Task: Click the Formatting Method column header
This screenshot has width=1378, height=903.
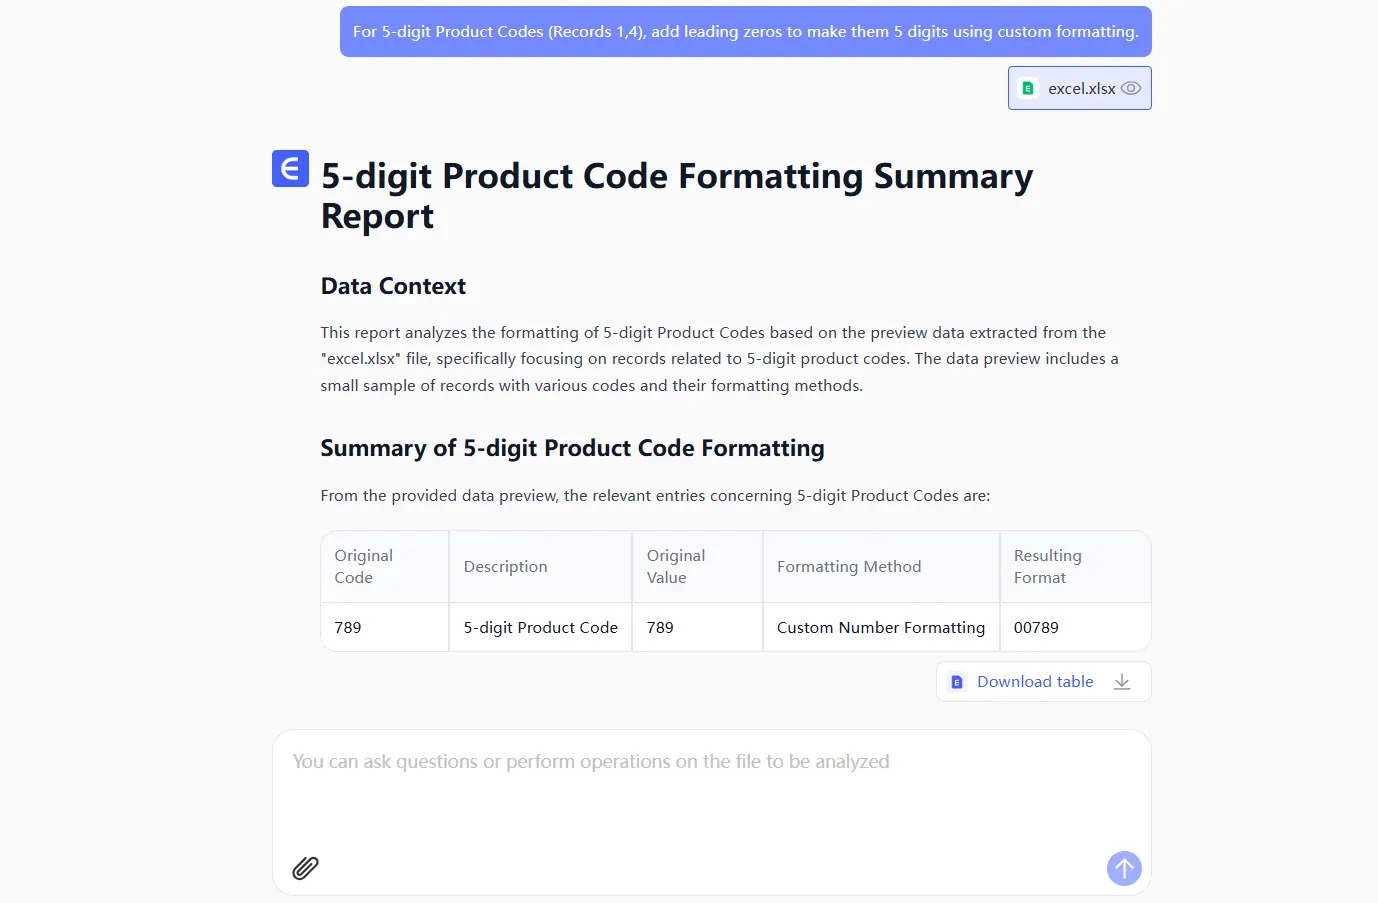Action: point(849,566)
